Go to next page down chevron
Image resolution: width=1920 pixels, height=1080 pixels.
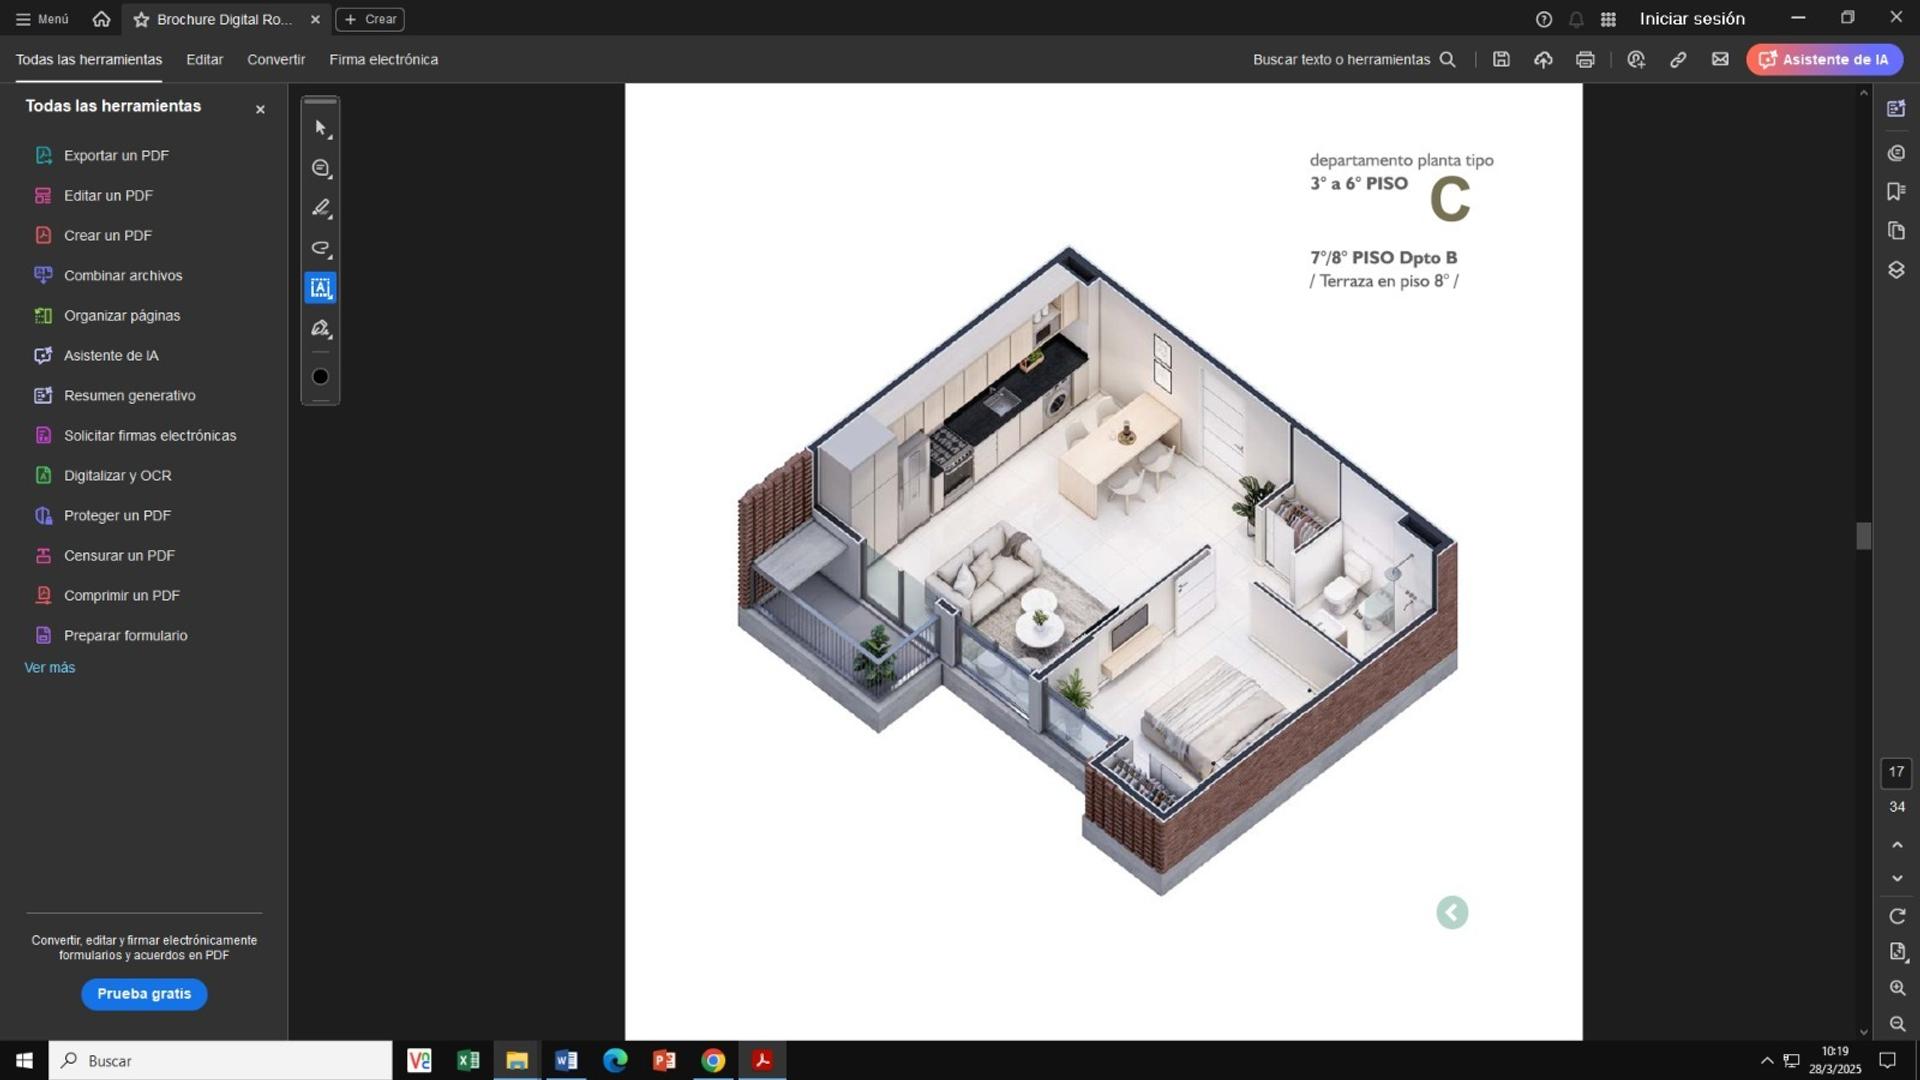(x=1897, y=878)
